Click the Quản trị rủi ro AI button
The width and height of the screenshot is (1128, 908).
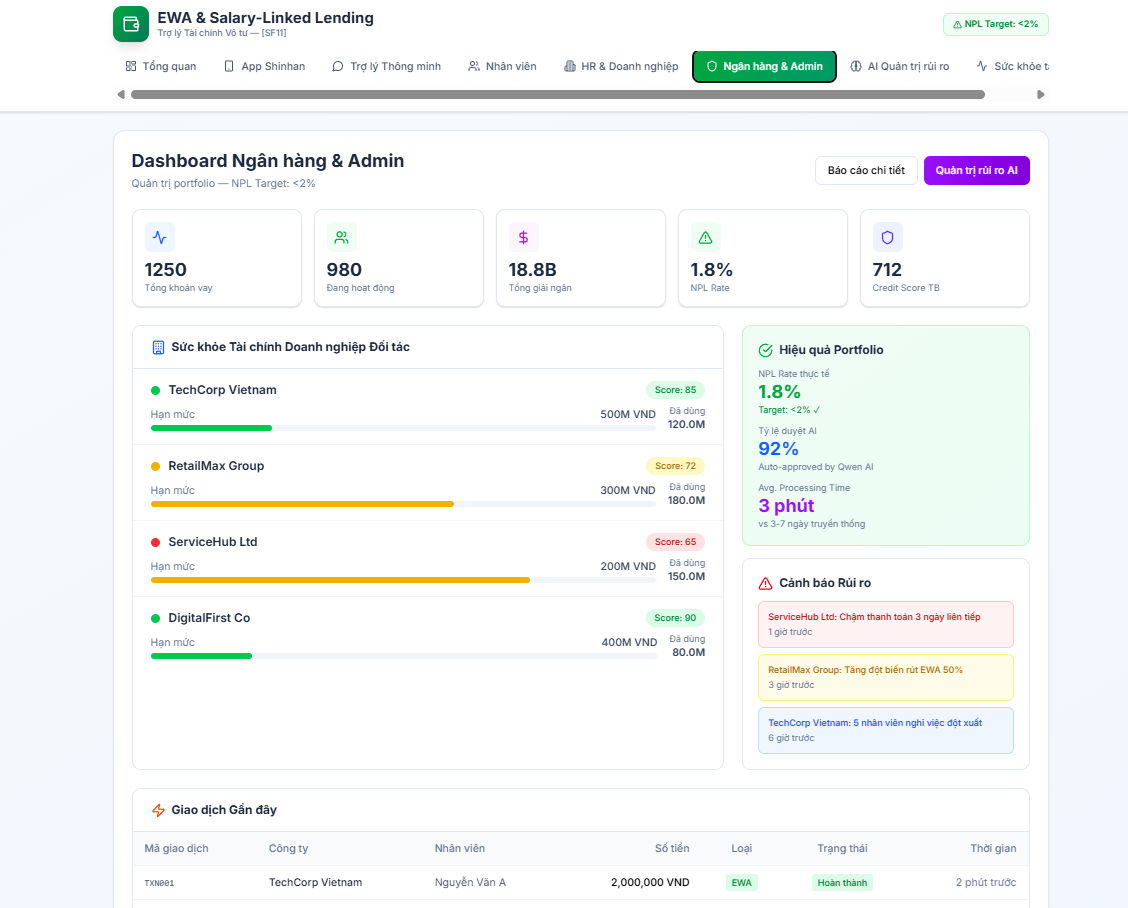[976, 171]
